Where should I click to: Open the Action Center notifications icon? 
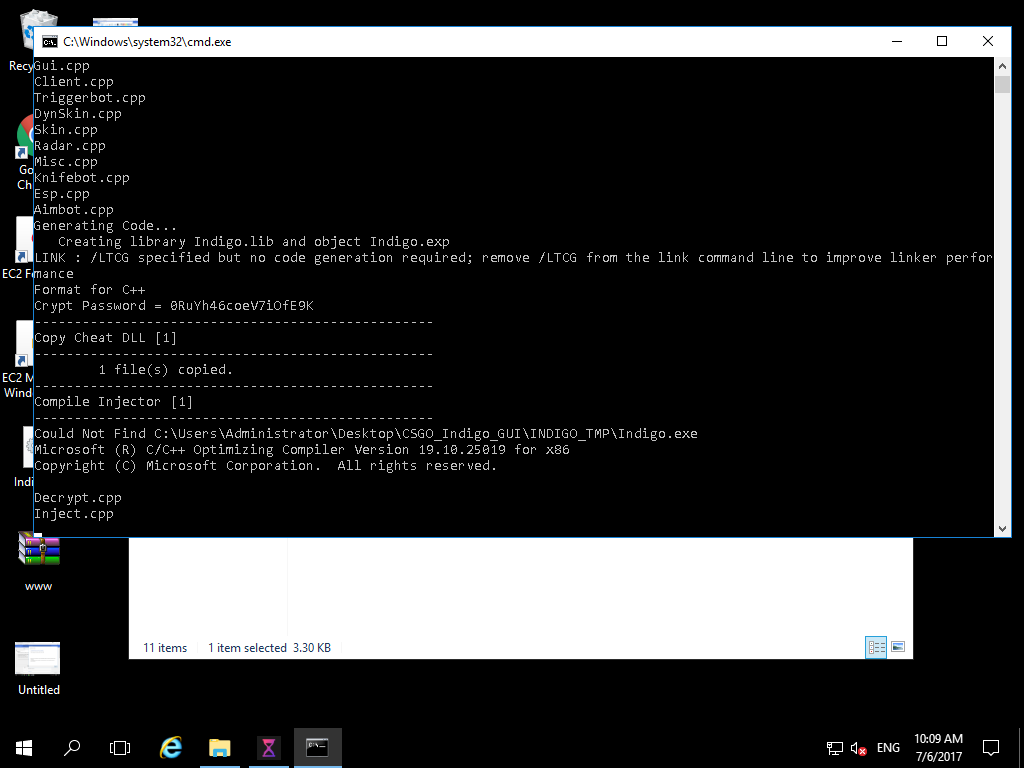[x=991, y=748]
